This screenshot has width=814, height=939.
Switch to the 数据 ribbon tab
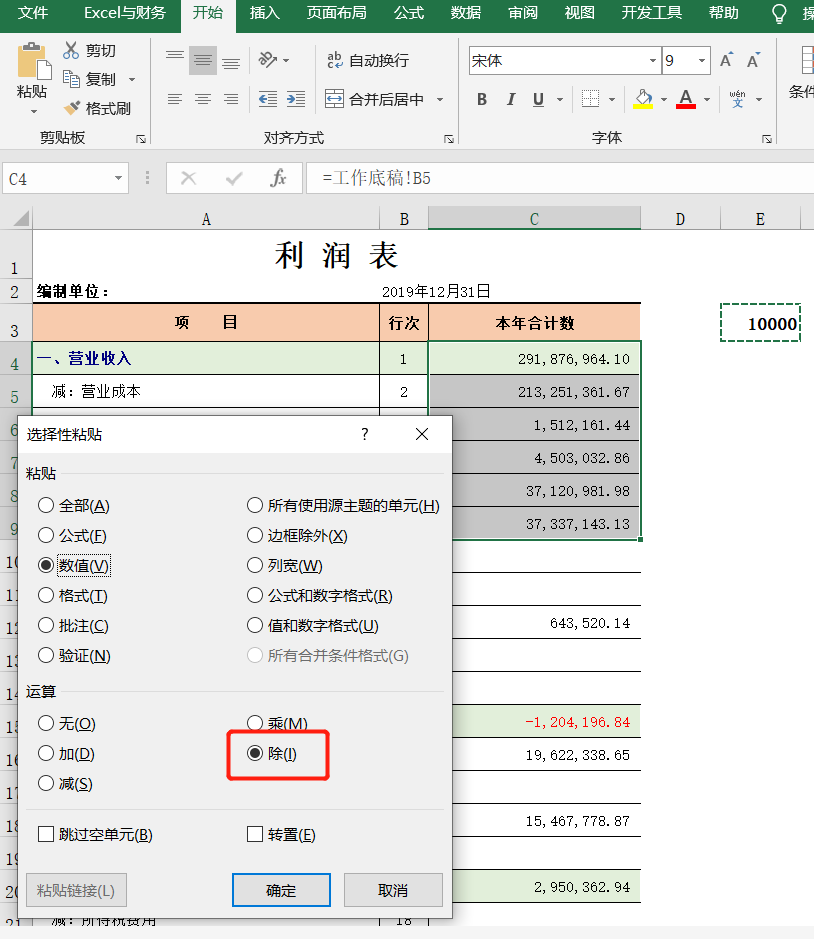click(465, 15)
